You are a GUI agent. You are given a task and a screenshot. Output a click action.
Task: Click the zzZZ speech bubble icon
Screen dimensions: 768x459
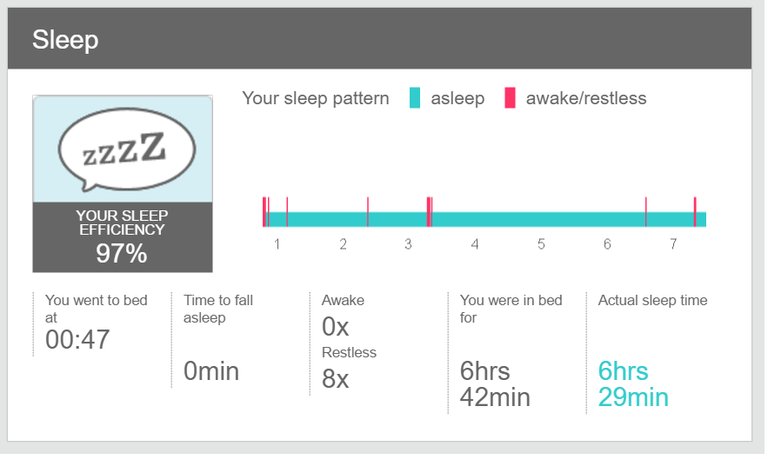(122, 148)
